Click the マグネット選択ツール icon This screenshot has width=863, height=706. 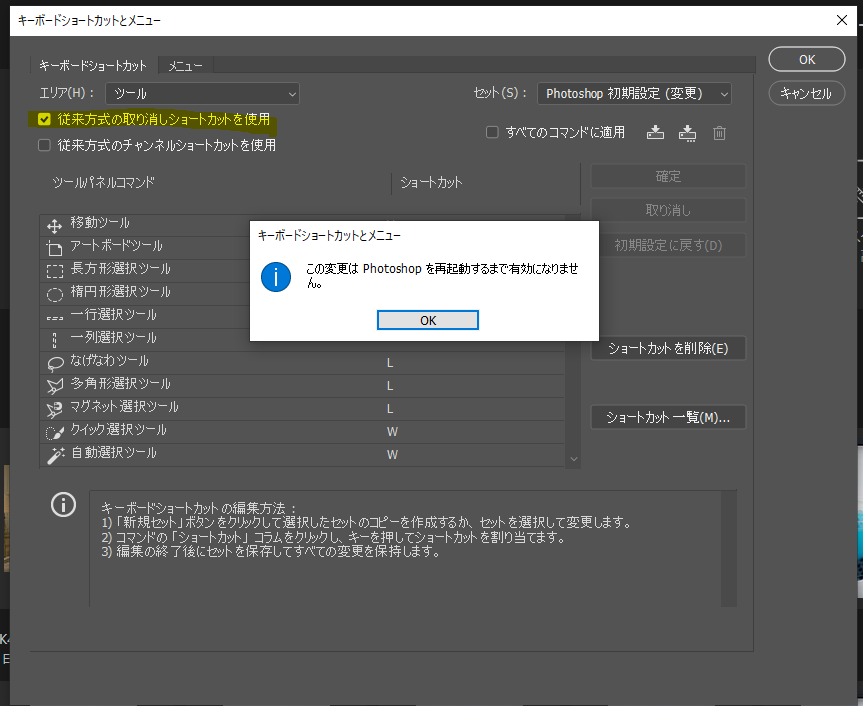point(57,408)
